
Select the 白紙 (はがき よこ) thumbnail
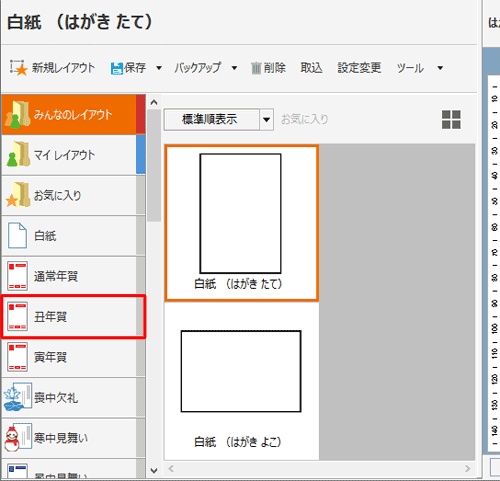tap(242, 381)
